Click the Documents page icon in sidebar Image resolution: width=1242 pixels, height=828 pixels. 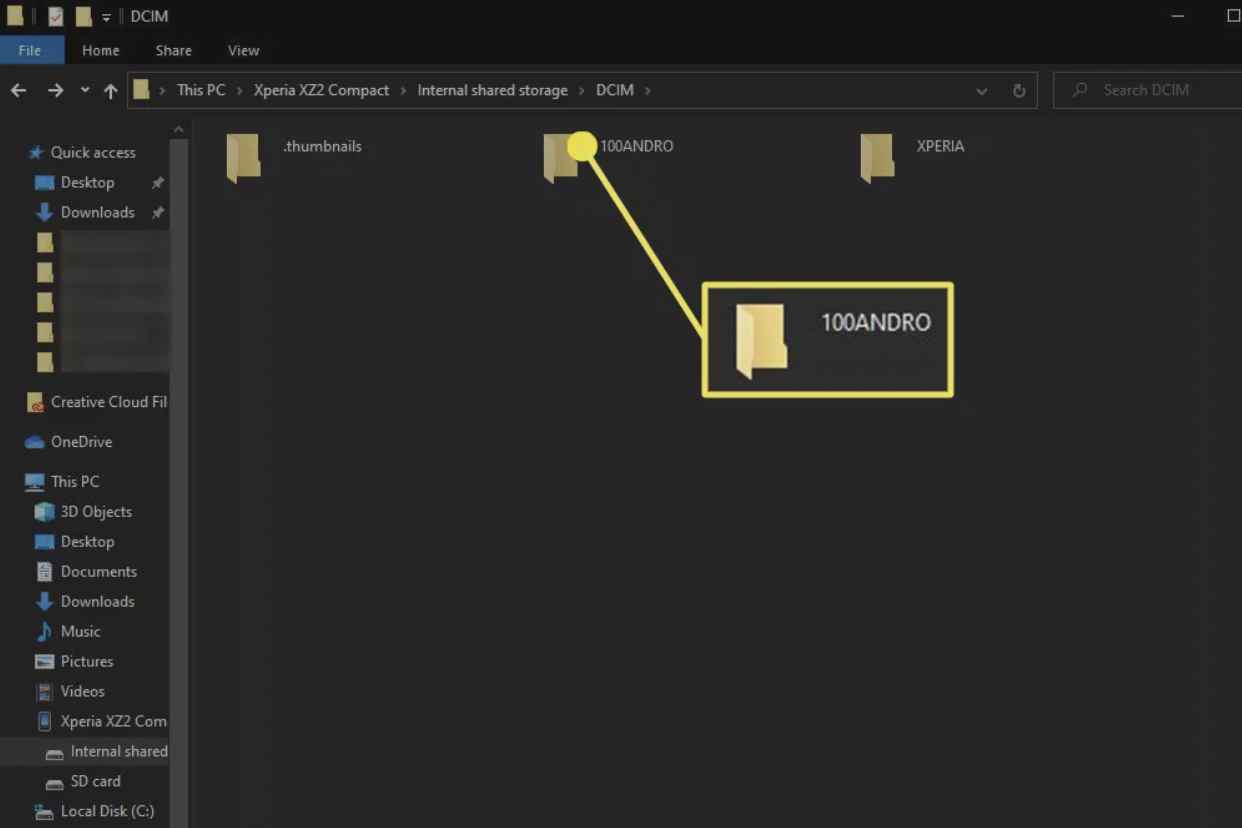coord(44,572)
